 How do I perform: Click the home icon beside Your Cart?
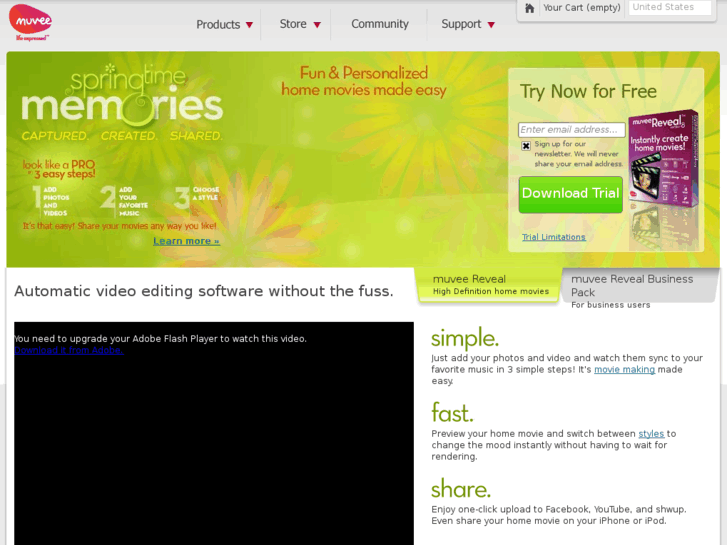(529, 8)
